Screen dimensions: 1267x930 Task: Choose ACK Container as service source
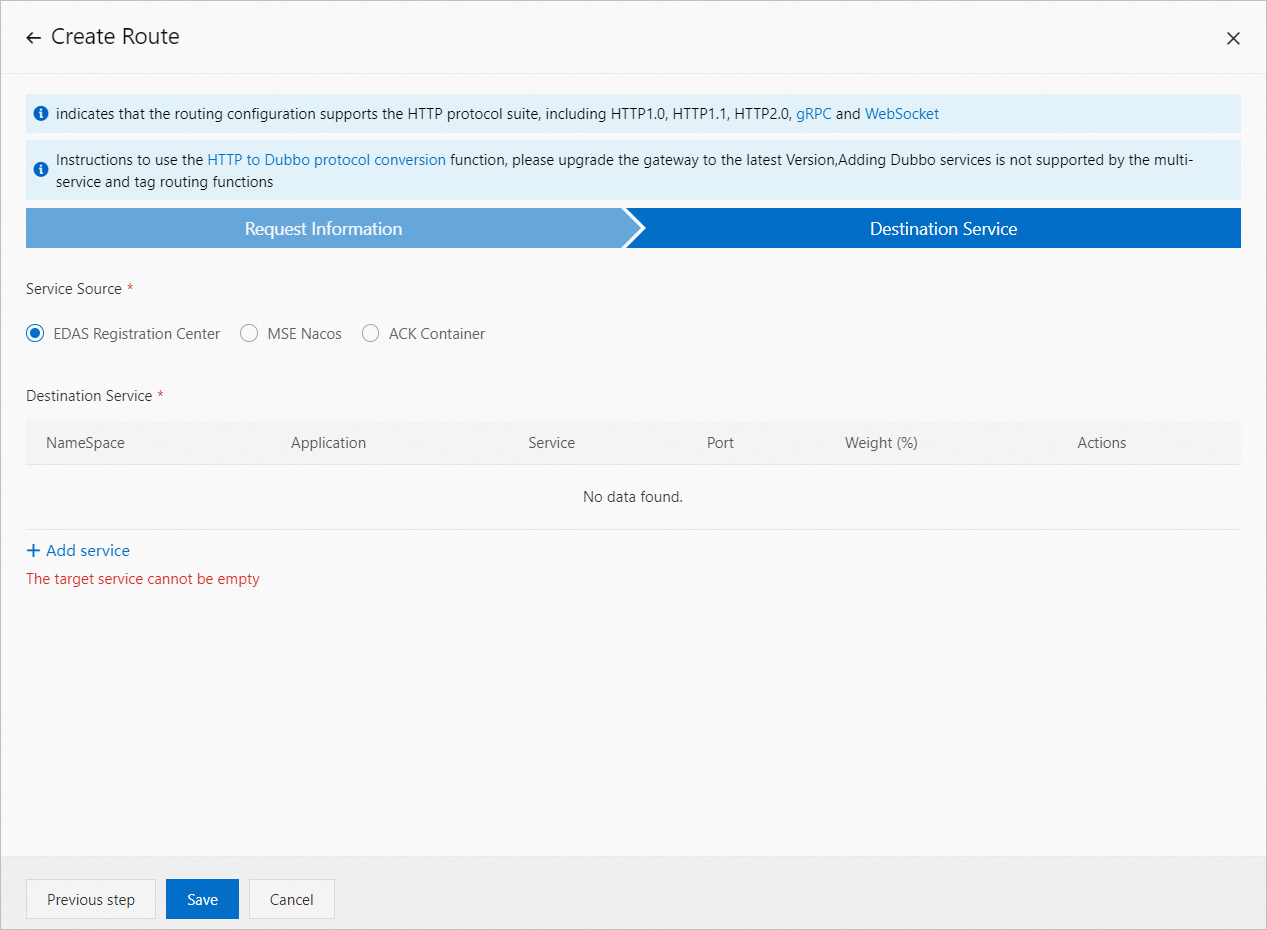pos(370,333)
